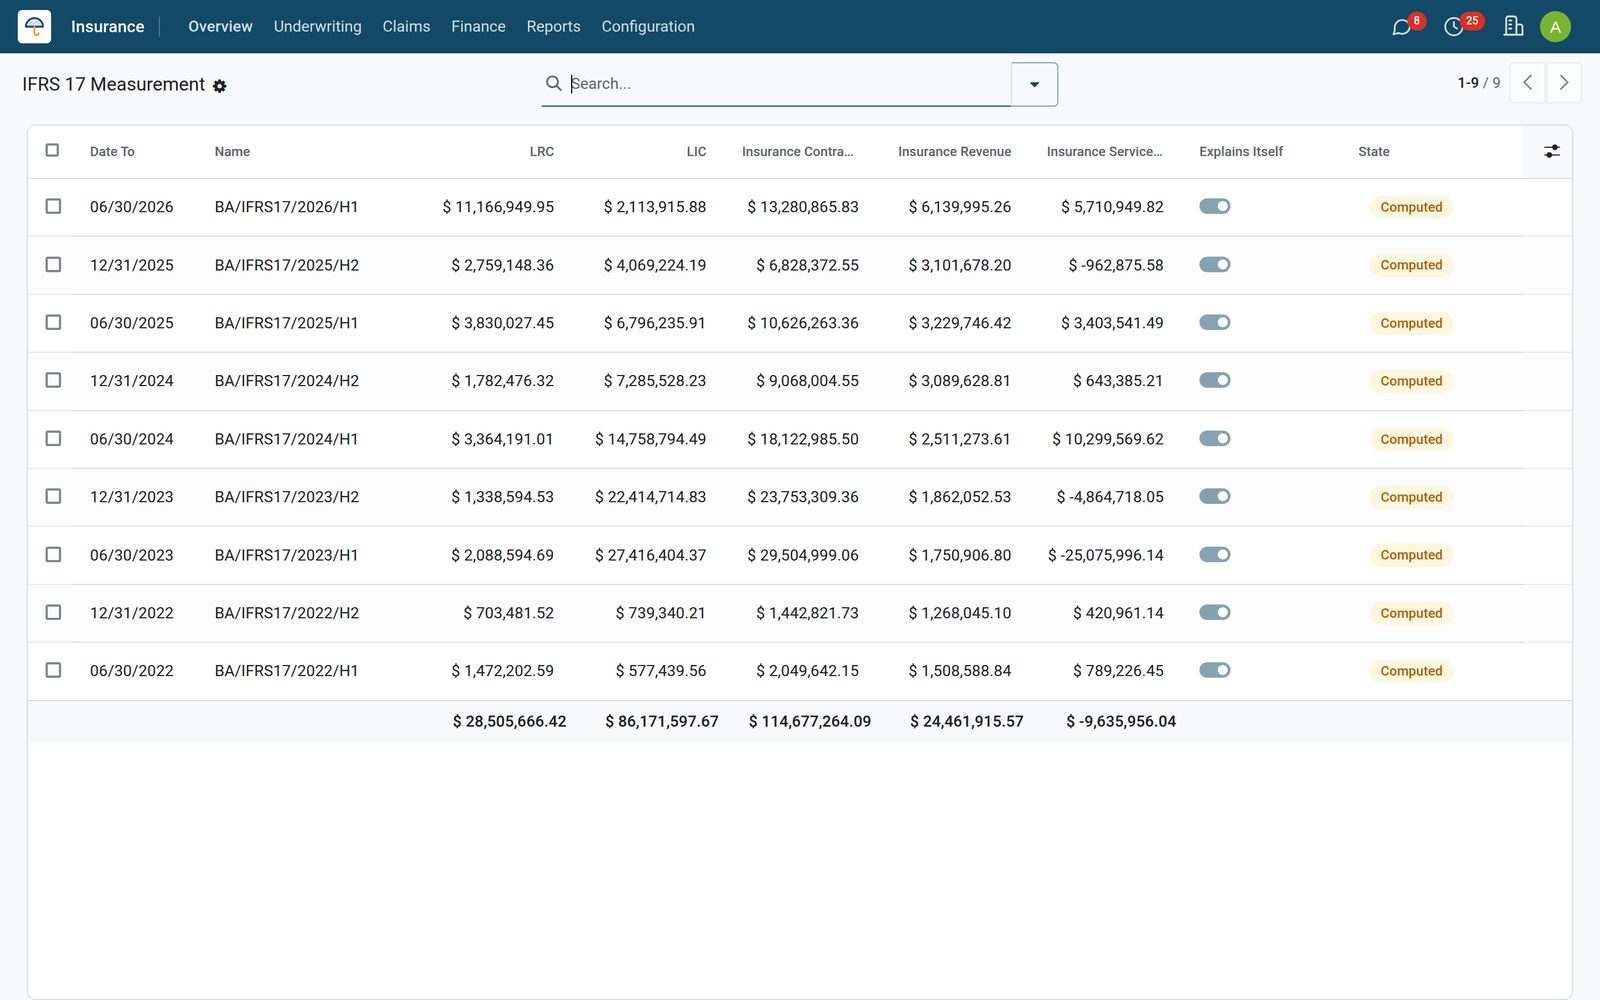Click the Computed badge for BA/IFRS17/2023/H1
This screenshot has width=1600, height=1000.
1411,555
